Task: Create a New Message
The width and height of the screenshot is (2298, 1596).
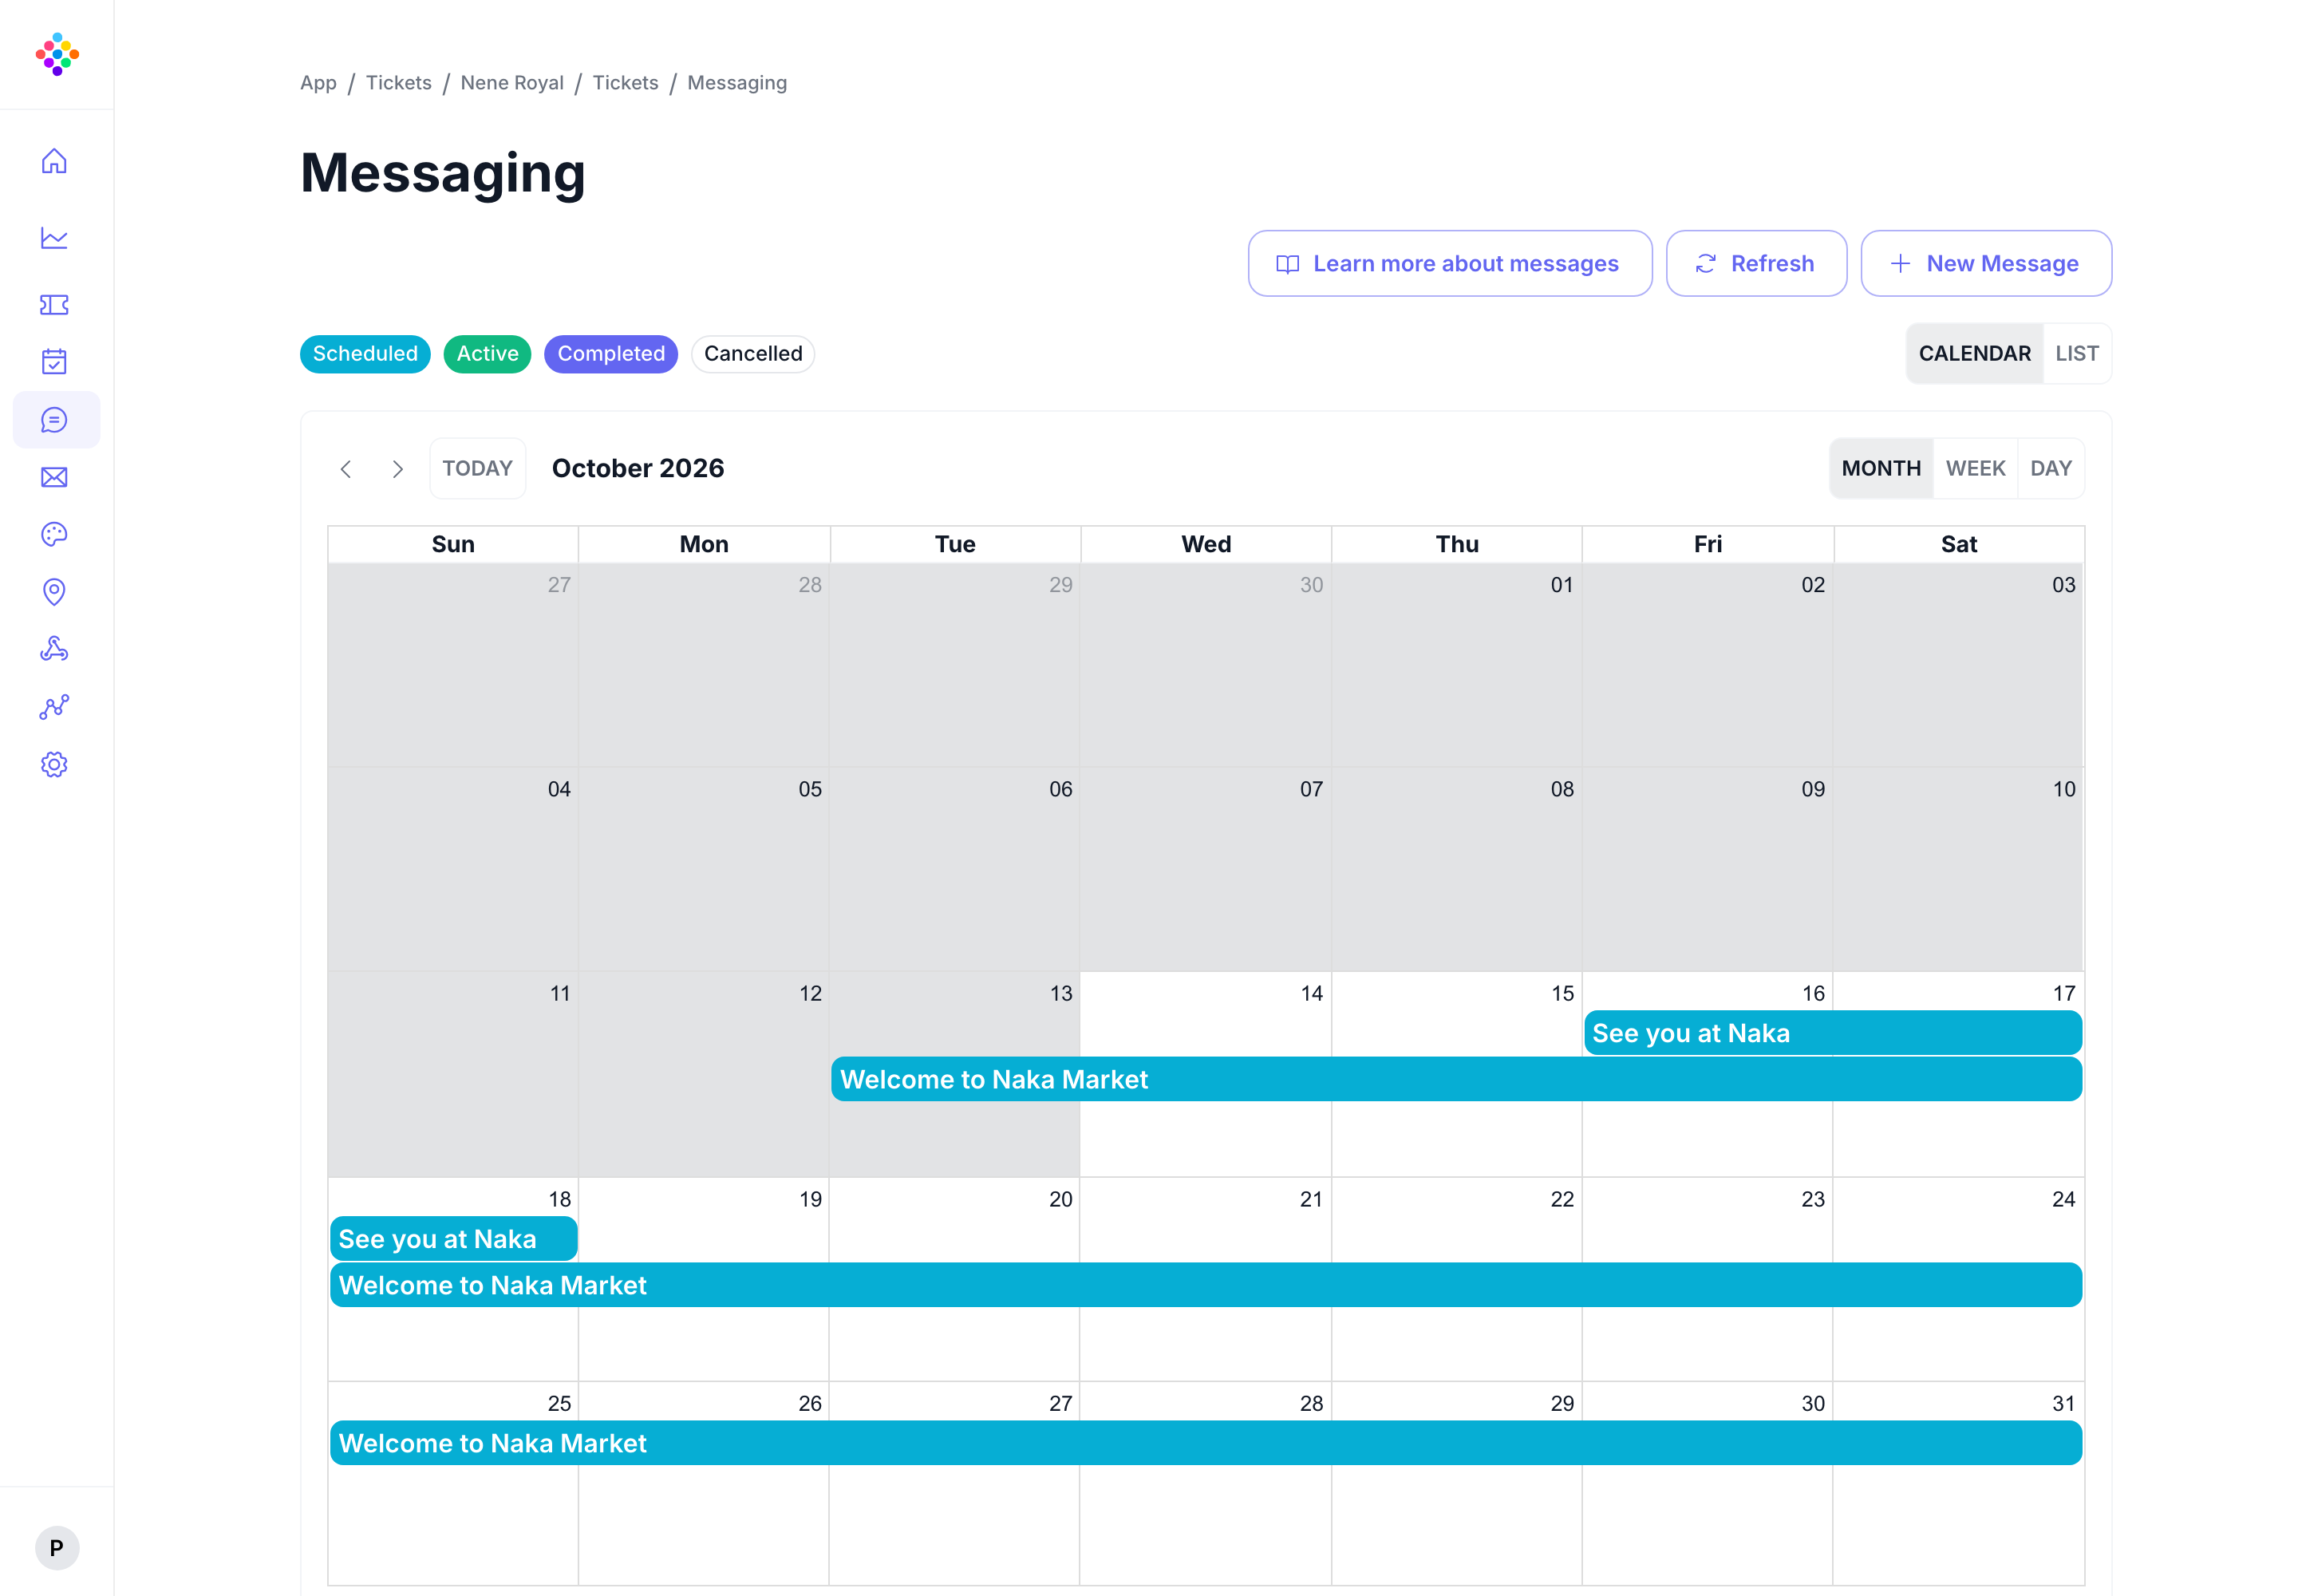Action: [x=1986, y=263]
